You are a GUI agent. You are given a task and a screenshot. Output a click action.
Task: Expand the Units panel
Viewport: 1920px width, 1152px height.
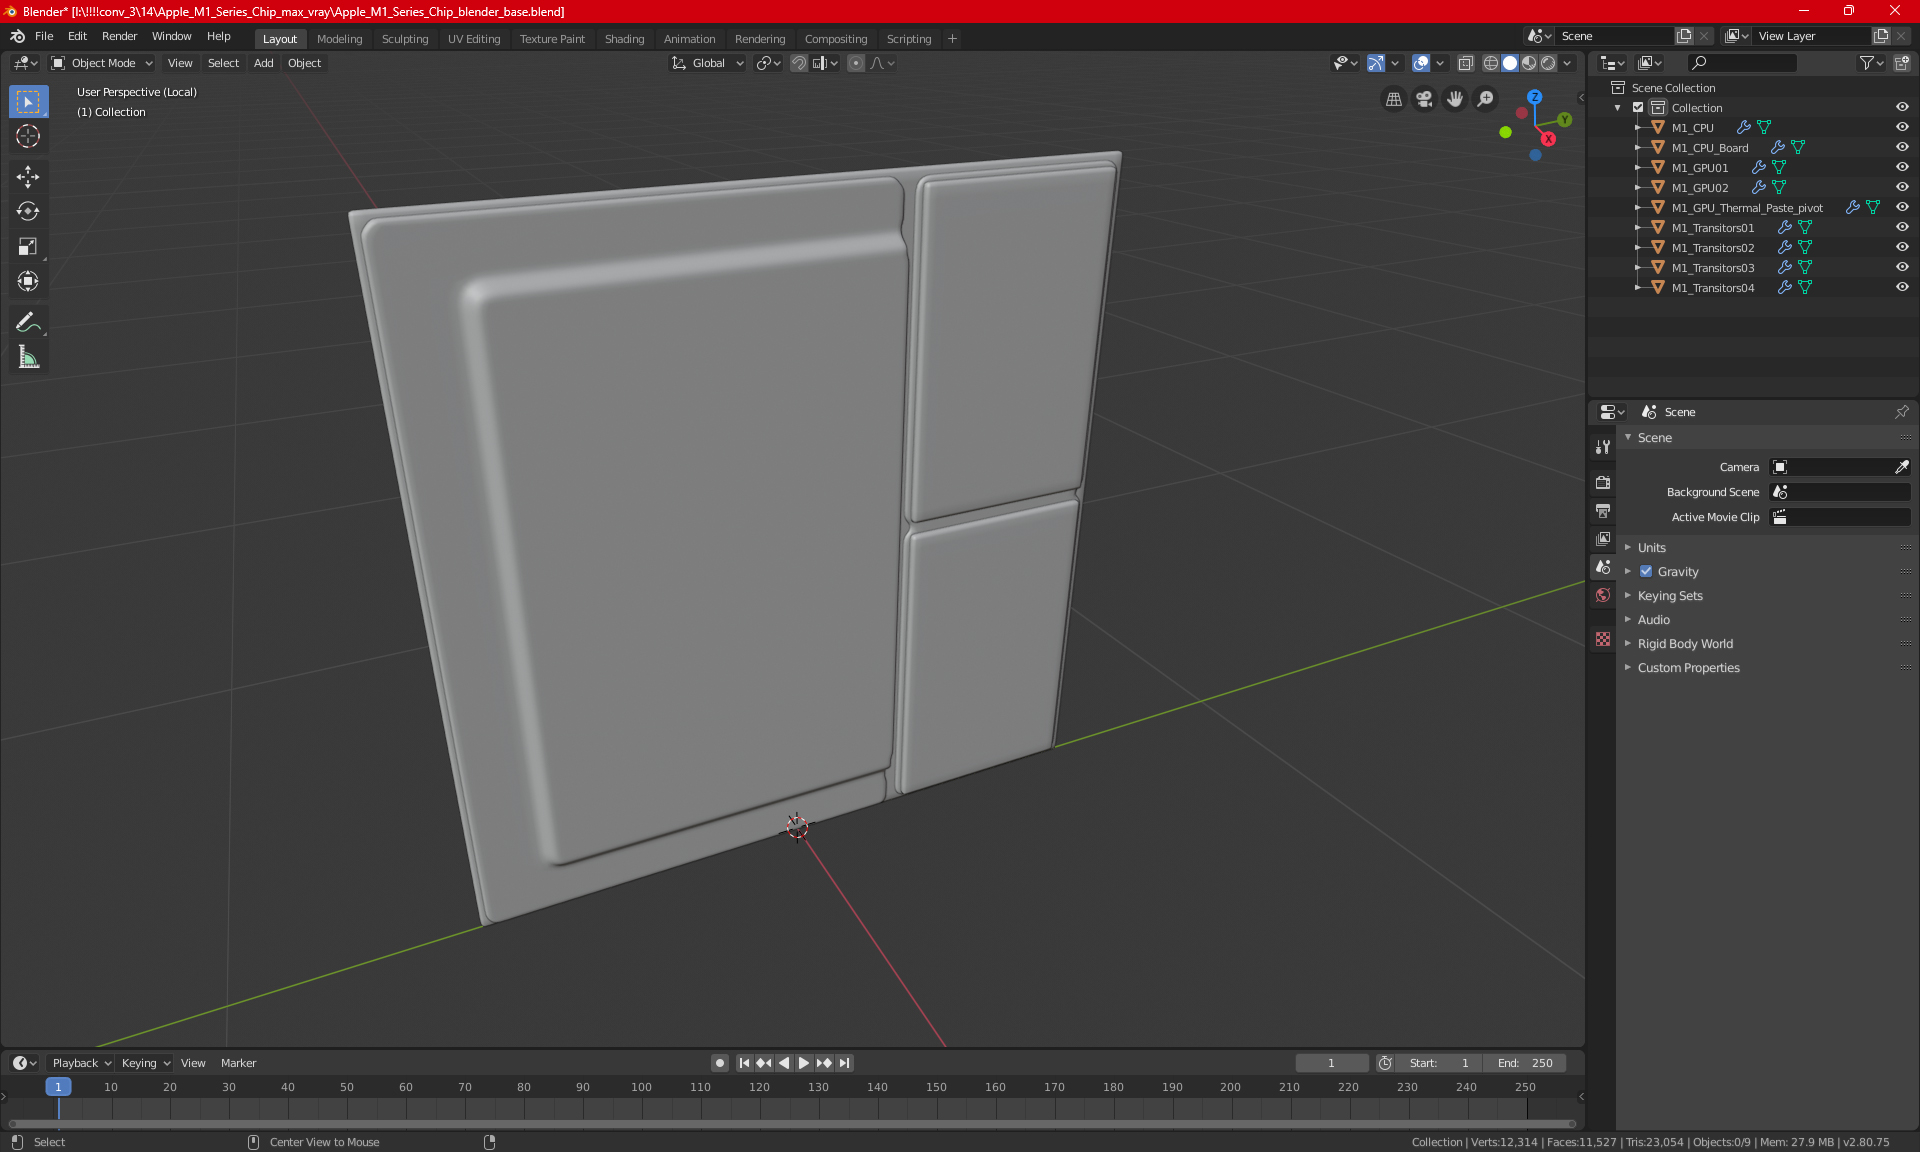(1651, 547)
